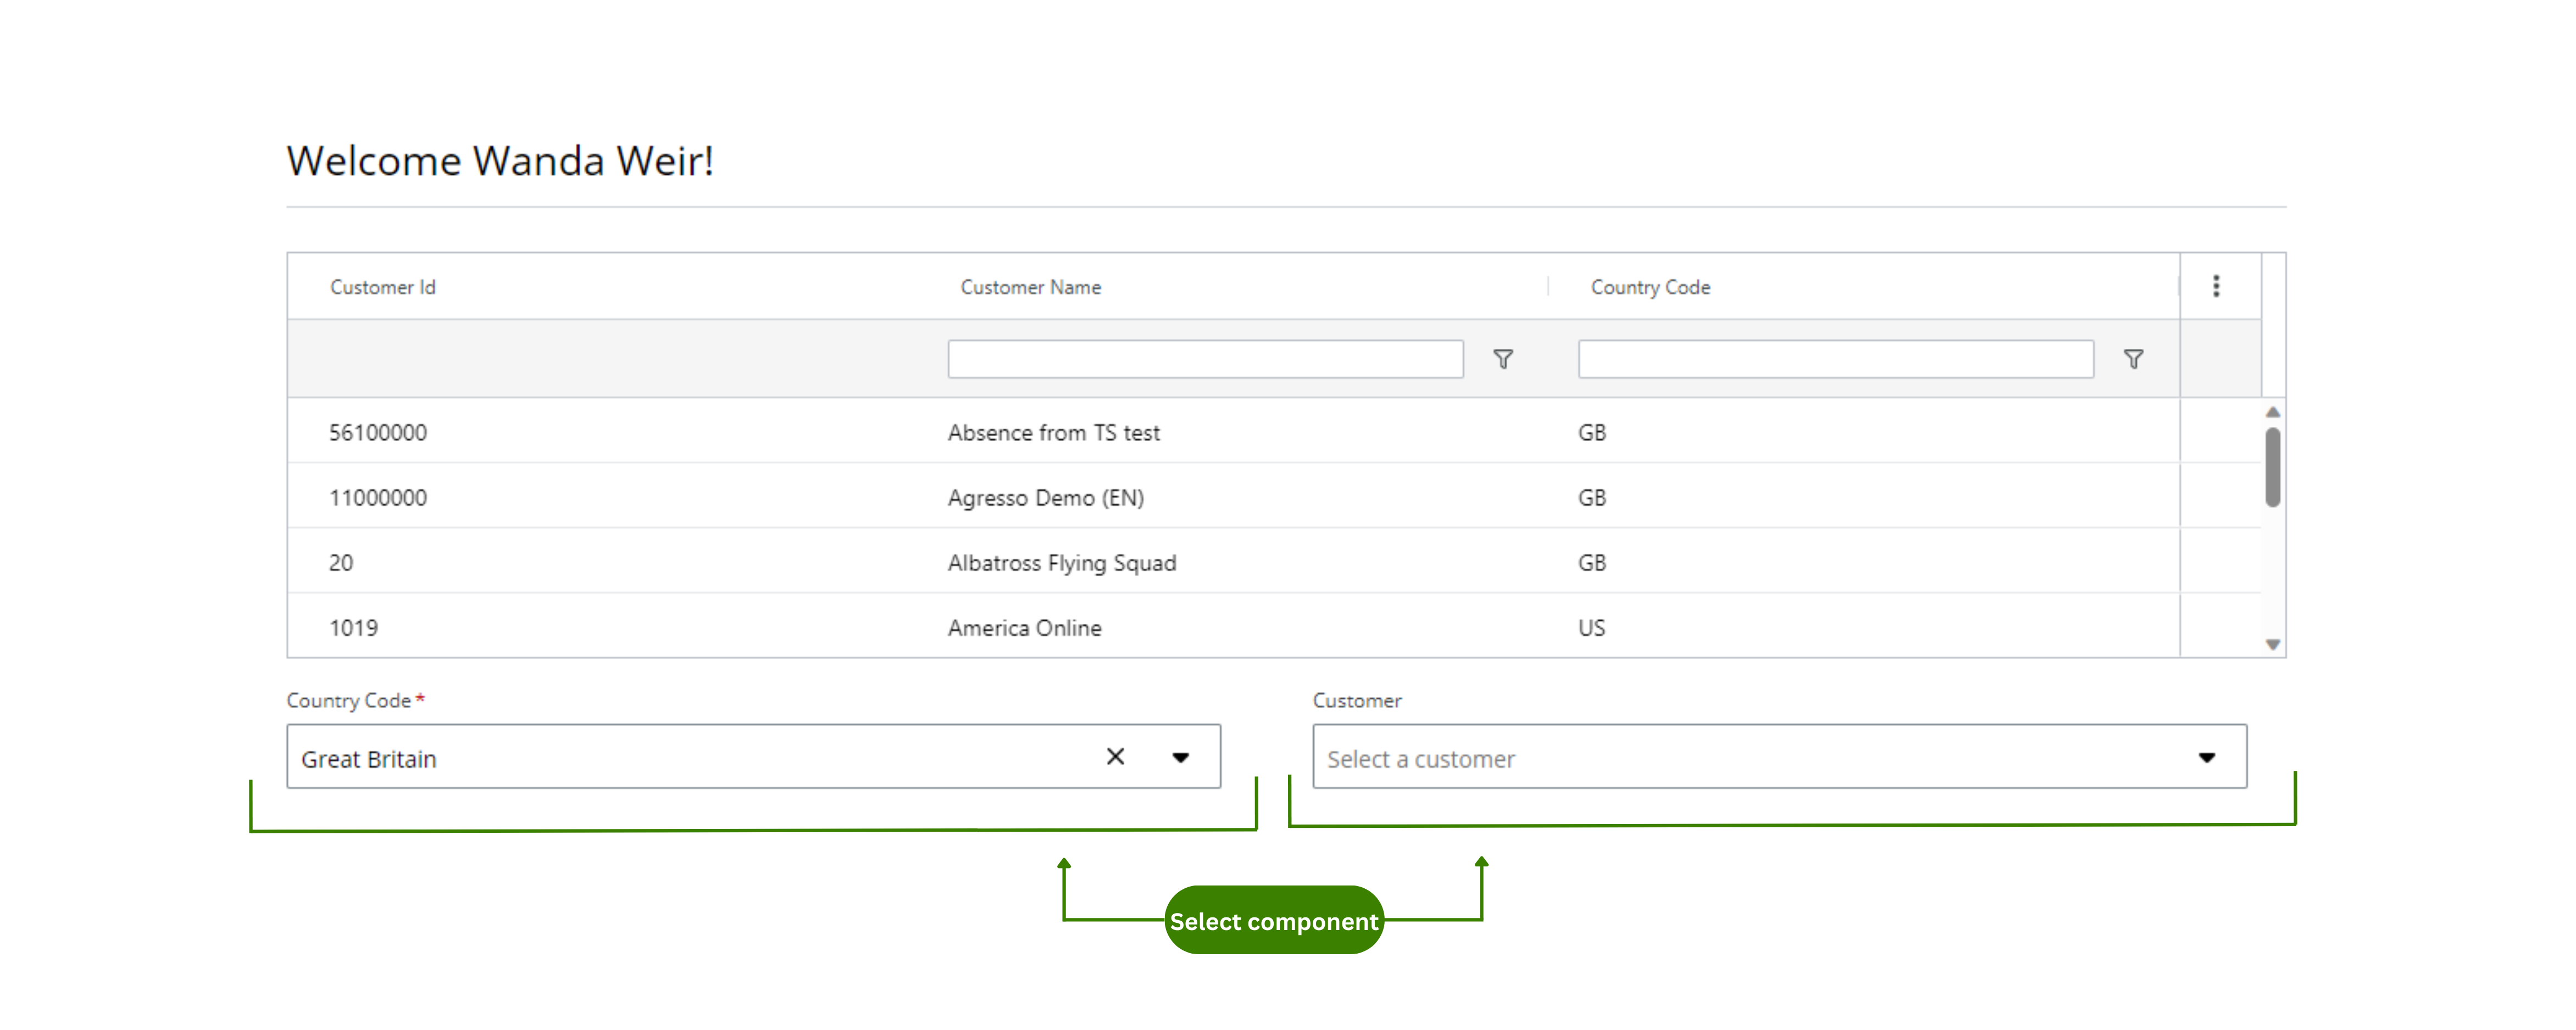Viewport: 2576px width, 1030px height.
Task: Select the row for America Online
Action: (x=1024, y=628)
